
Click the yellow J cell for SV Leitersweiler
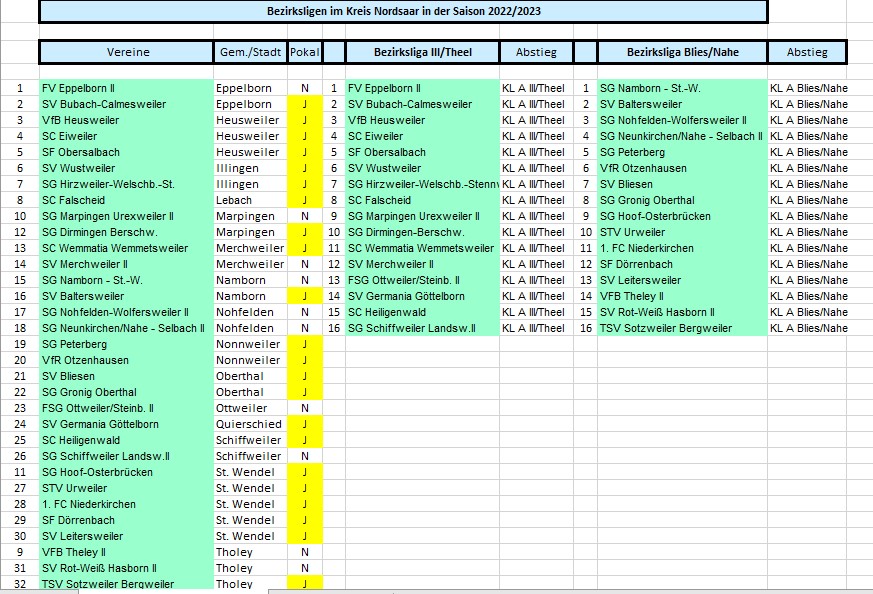click(x=305, y=536)
